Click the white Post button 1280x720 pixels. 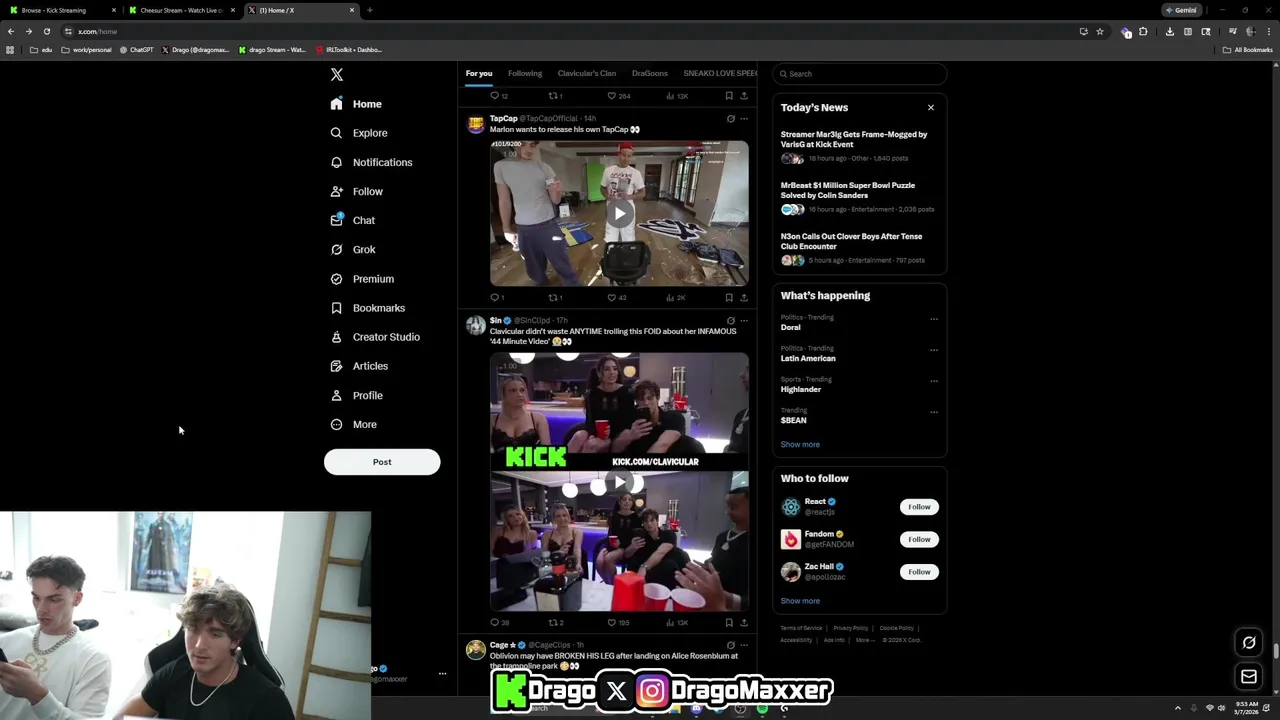pos(382,462)
